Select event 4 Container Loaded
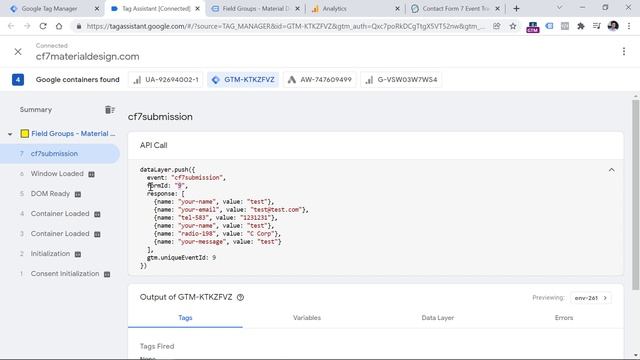 60,214
